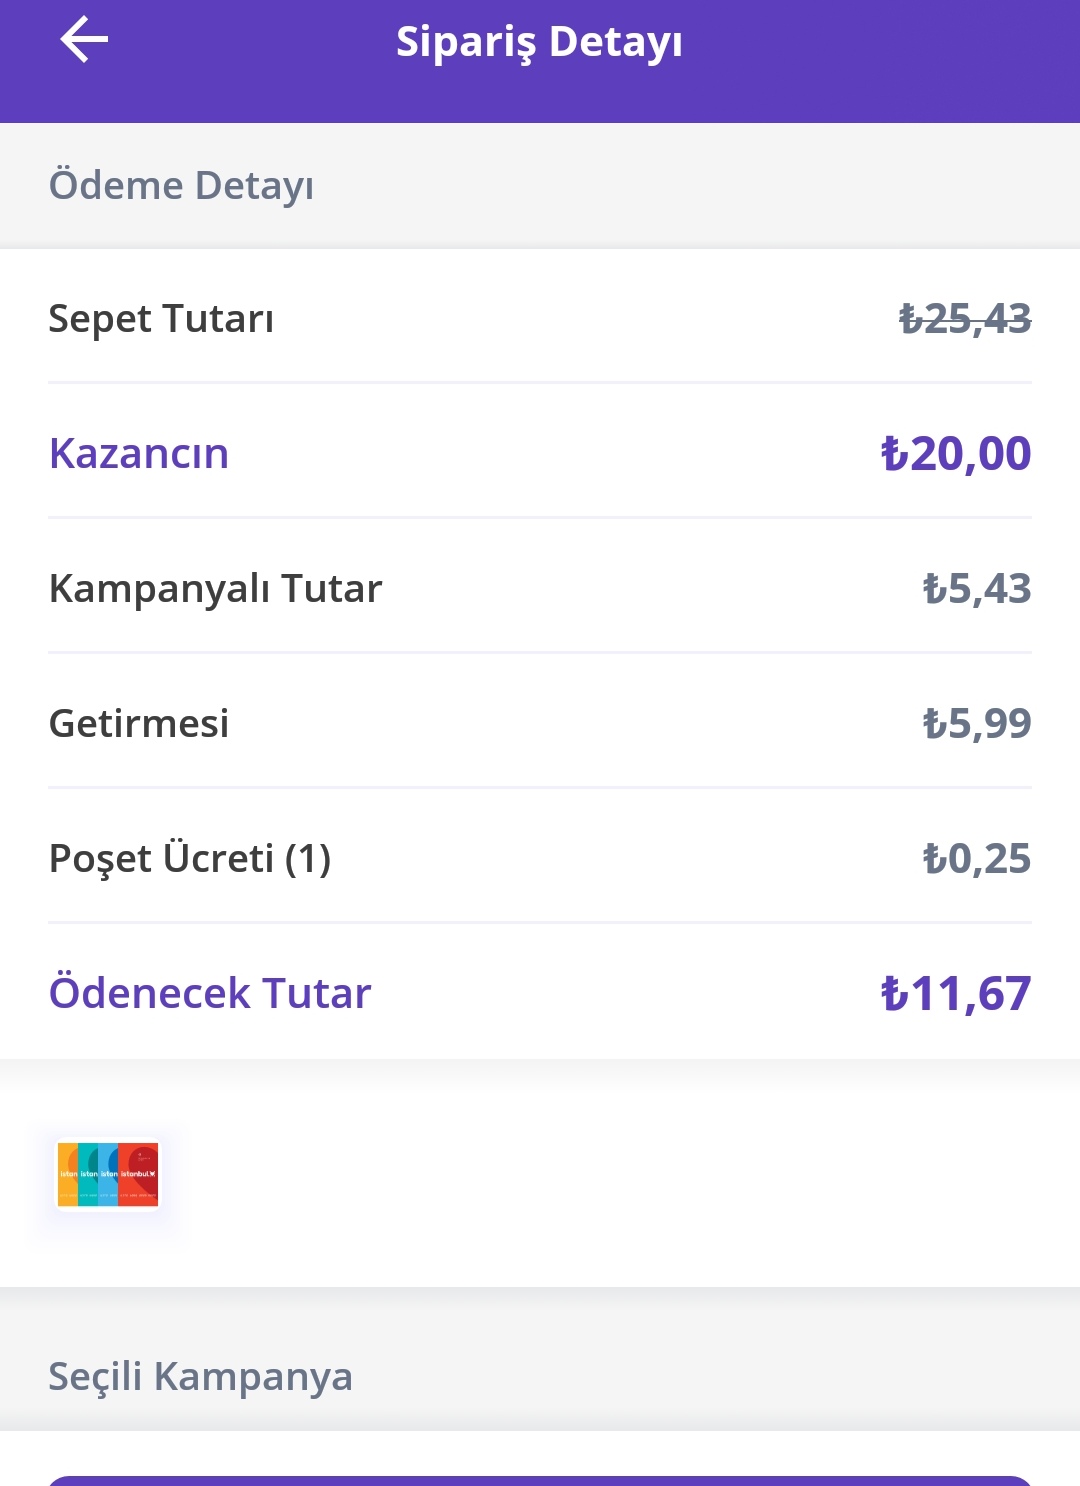Tap the Seçili Kampanya section heading
The image size is (1080, 1486).
pos(200,1377)
